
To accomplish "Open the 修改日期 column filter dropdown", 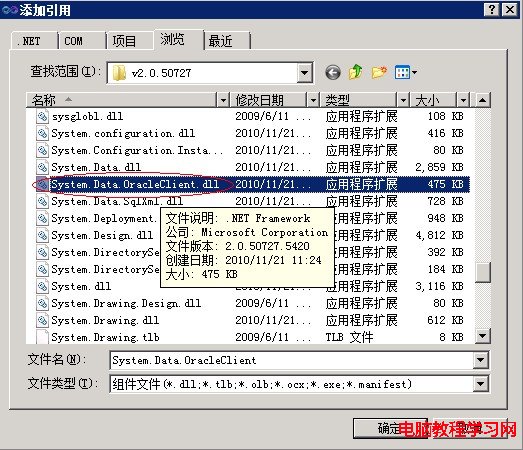I will (313, 100).
